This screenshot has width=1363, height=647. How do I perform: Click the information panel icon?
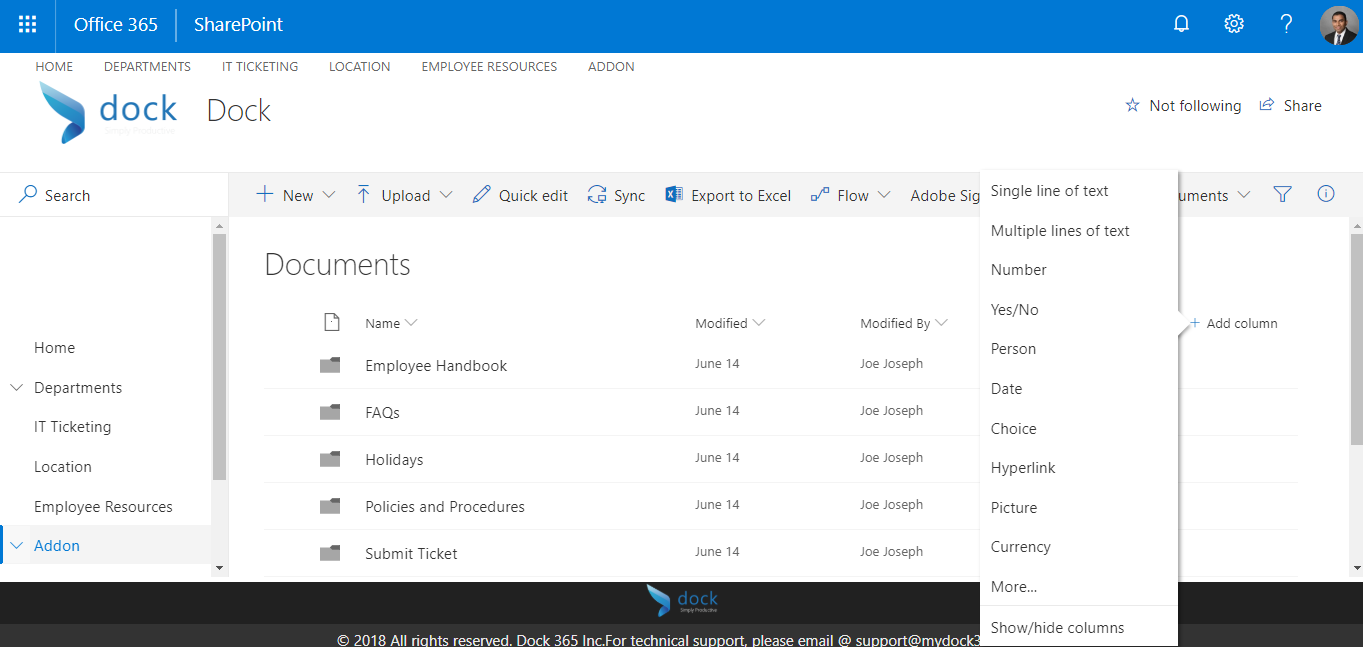[x=1325, y=194]
